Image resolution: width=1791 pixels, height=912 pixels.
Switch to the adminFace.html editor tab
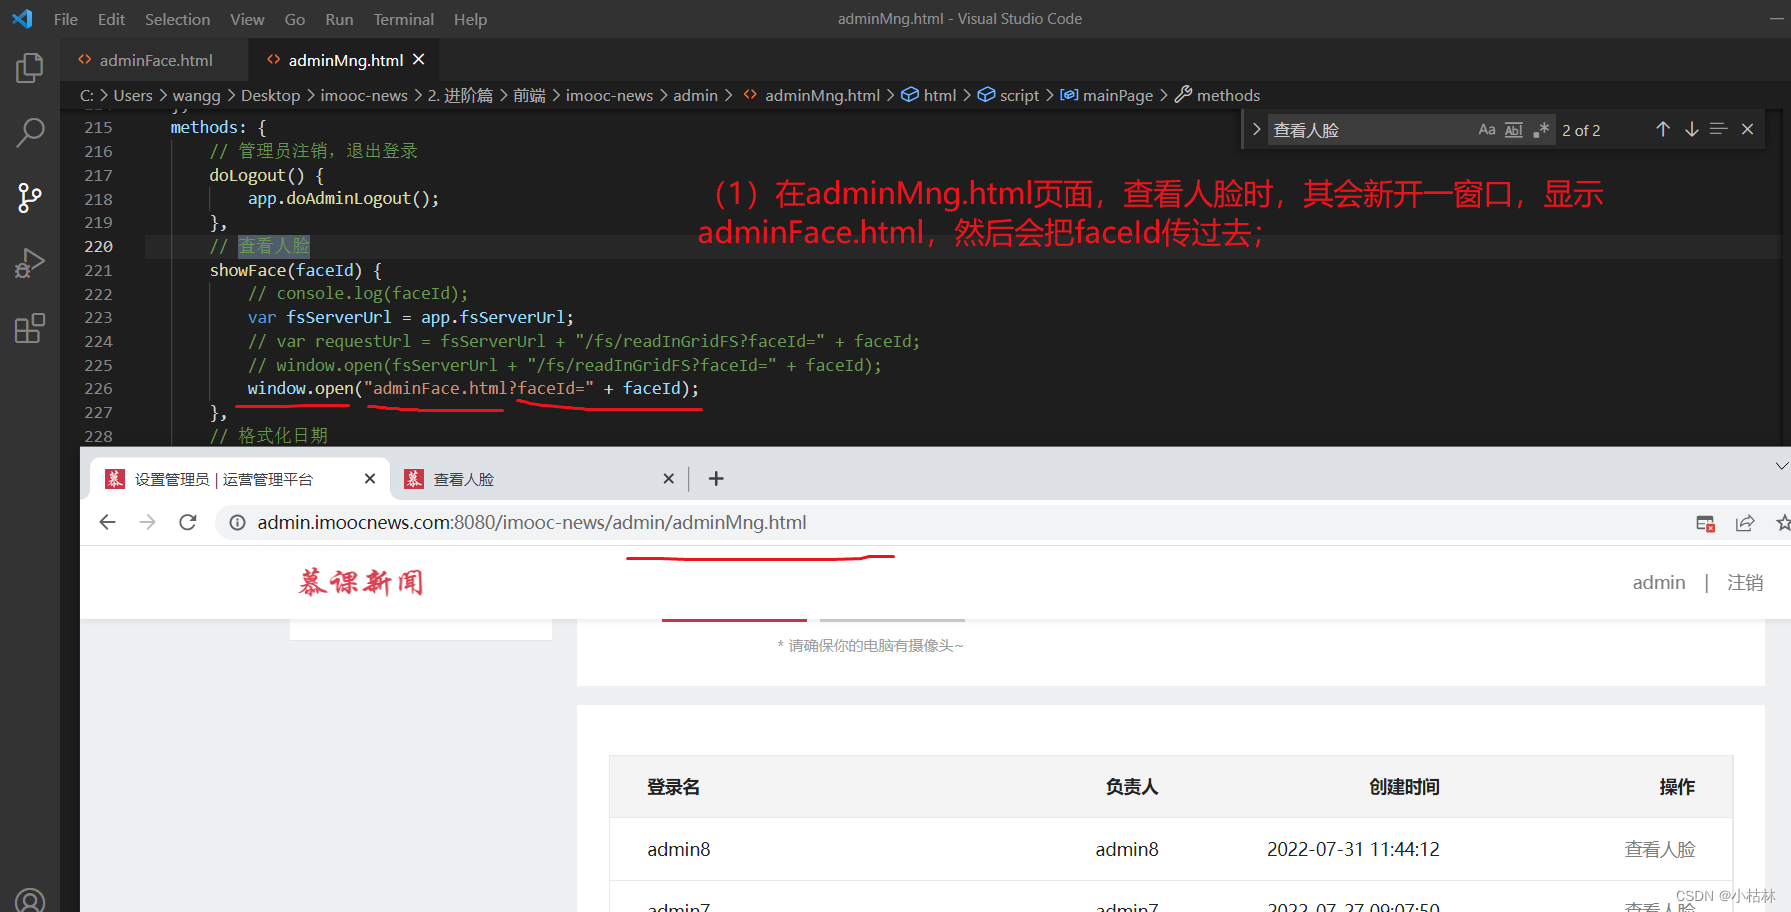coord(155,60)
